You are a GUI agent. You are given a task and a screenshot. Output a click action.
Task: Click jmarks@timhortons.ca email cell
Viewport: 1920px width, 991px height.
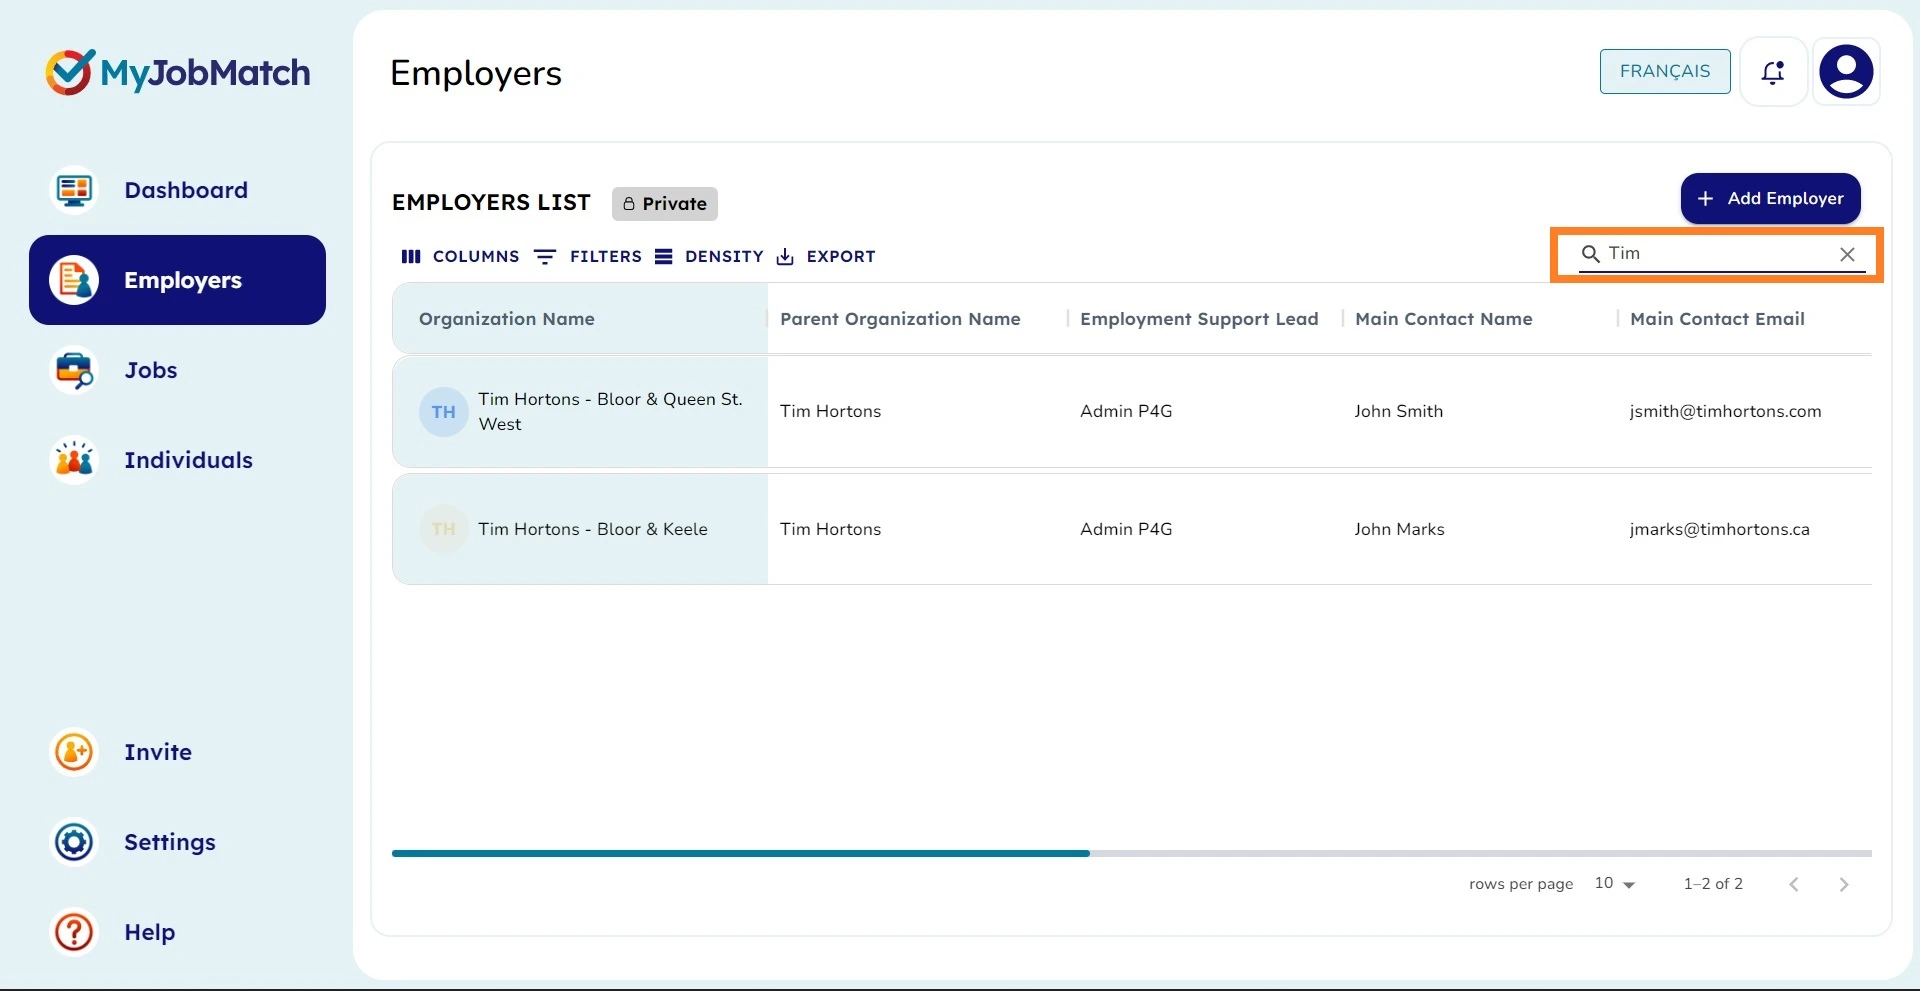1719,529
